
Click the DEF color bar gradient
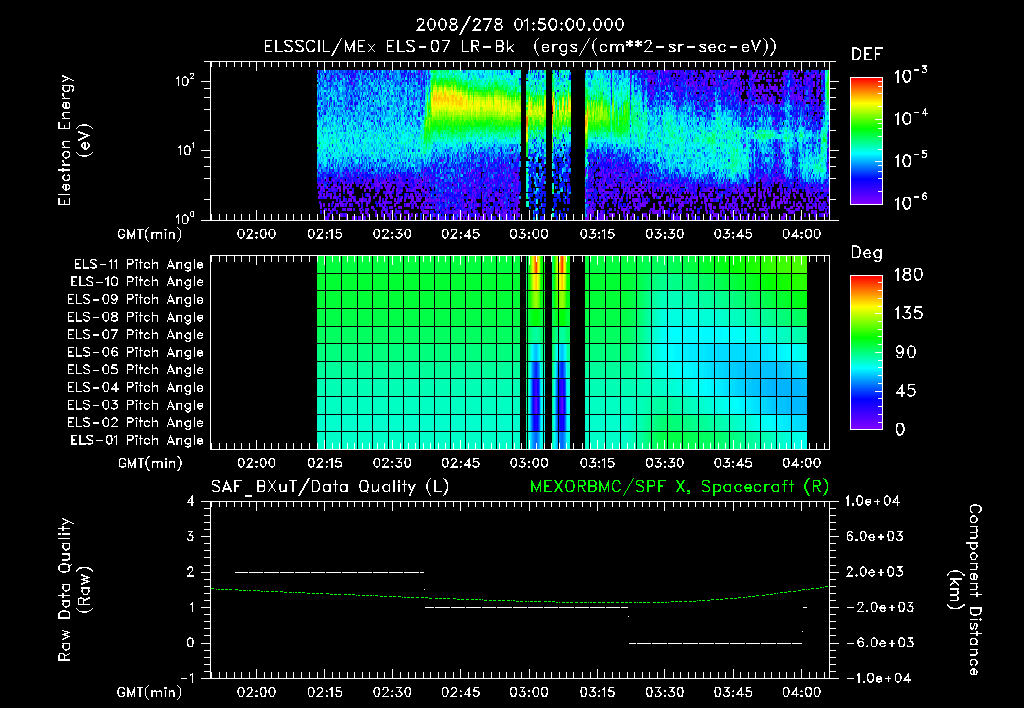click(866, 140)
